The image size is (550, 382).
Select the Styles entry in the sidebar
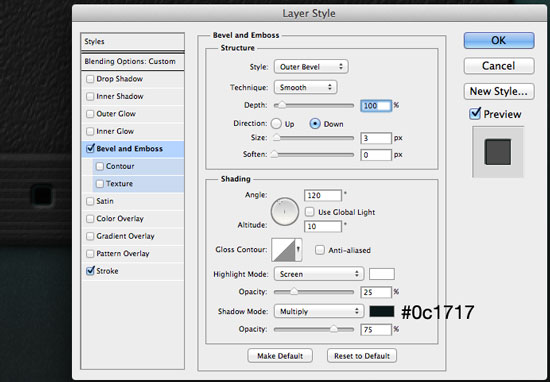point(132,42)
